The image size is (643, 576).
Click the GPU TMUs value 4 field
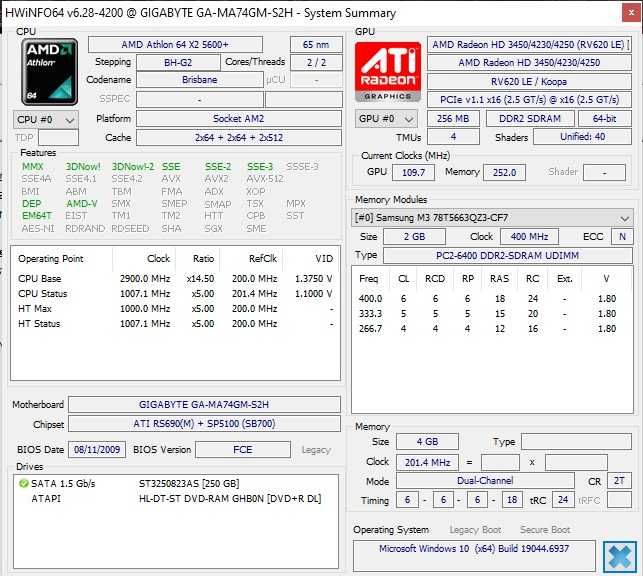(453, 137)
